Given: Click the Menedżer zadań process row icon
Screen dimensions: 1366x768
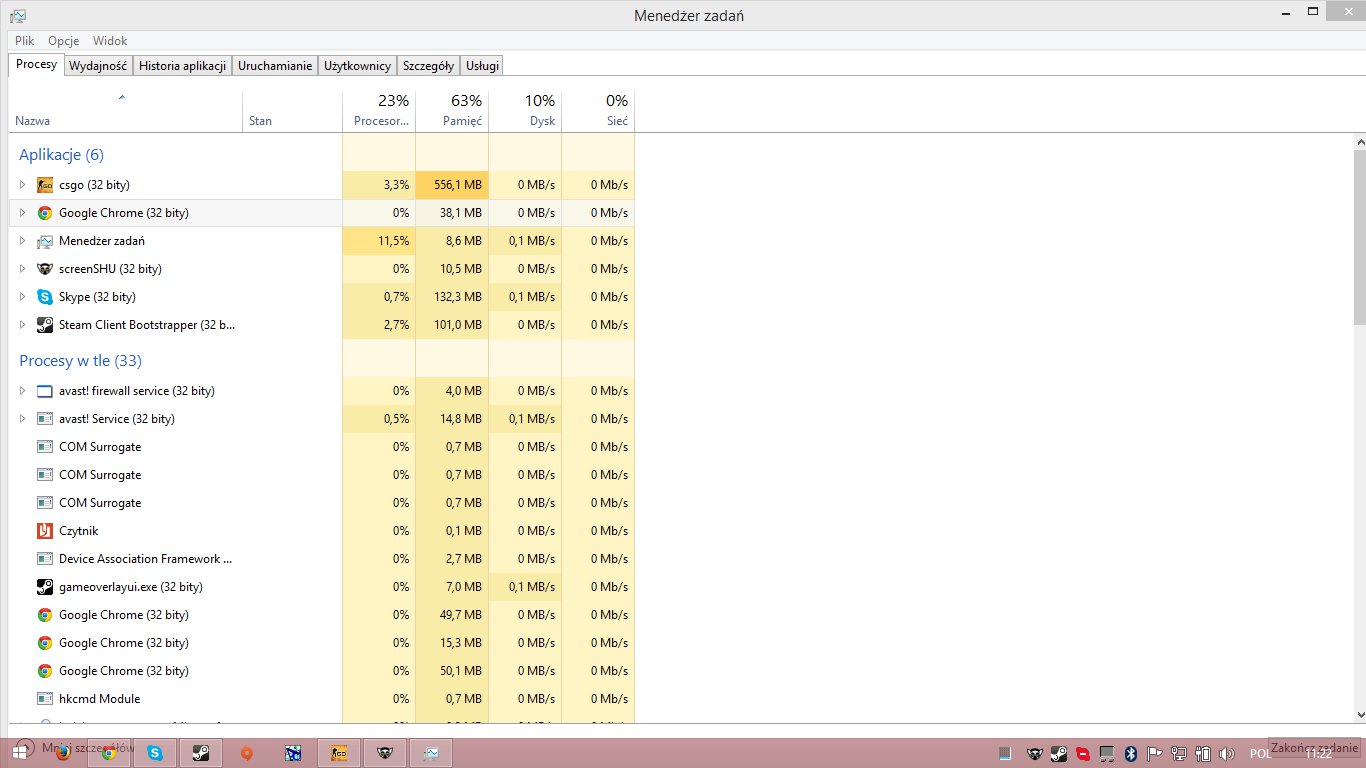Looking at the screenshot, I should (x=45, y=241).
